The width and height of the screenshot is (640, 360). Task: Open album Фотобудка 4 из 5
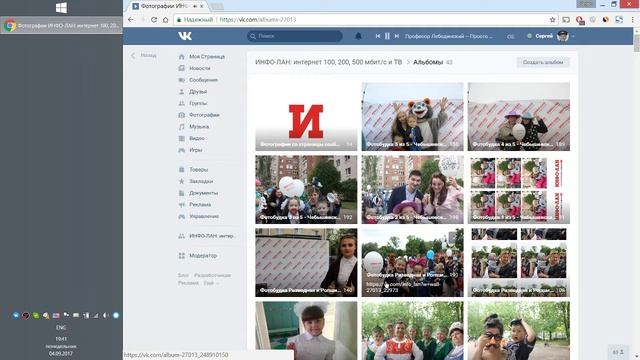click(x=519, y=117)
